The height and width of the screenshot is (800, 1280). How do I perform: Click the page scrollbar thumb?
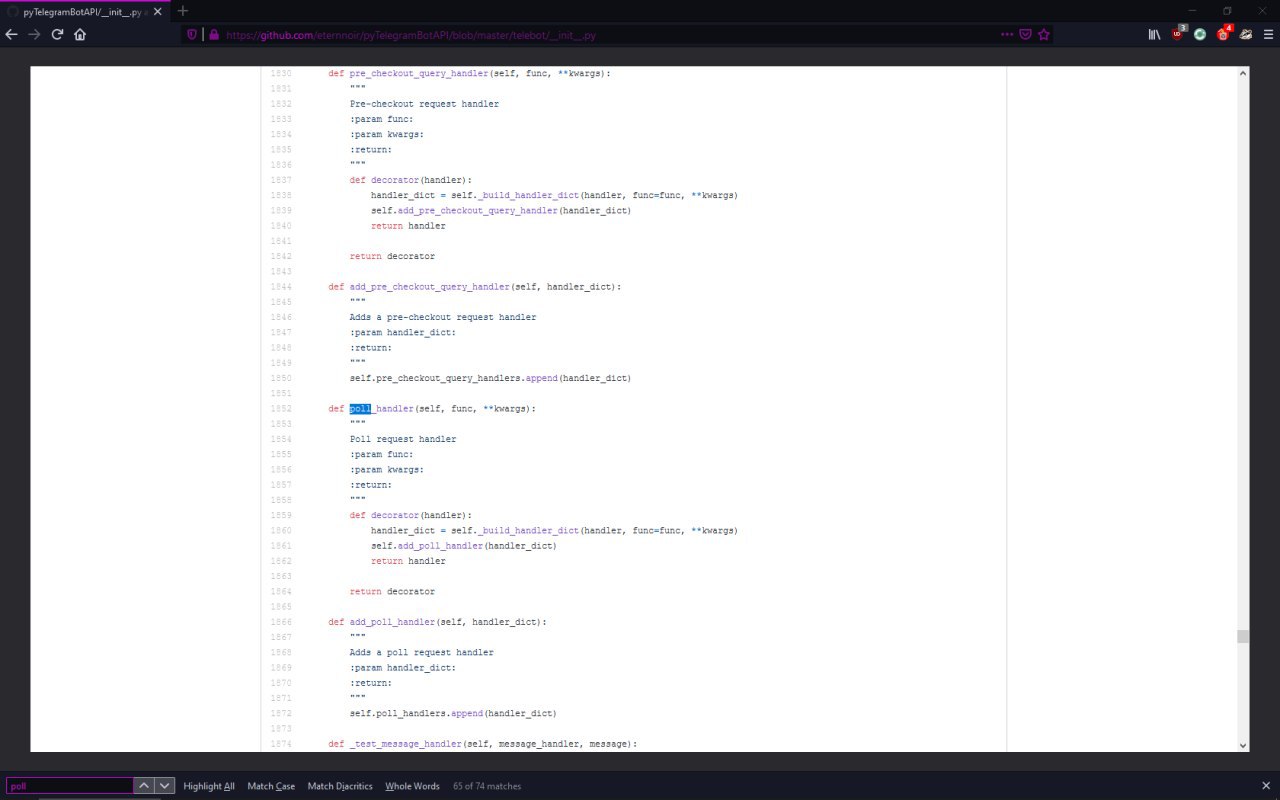pos(1243,636)
